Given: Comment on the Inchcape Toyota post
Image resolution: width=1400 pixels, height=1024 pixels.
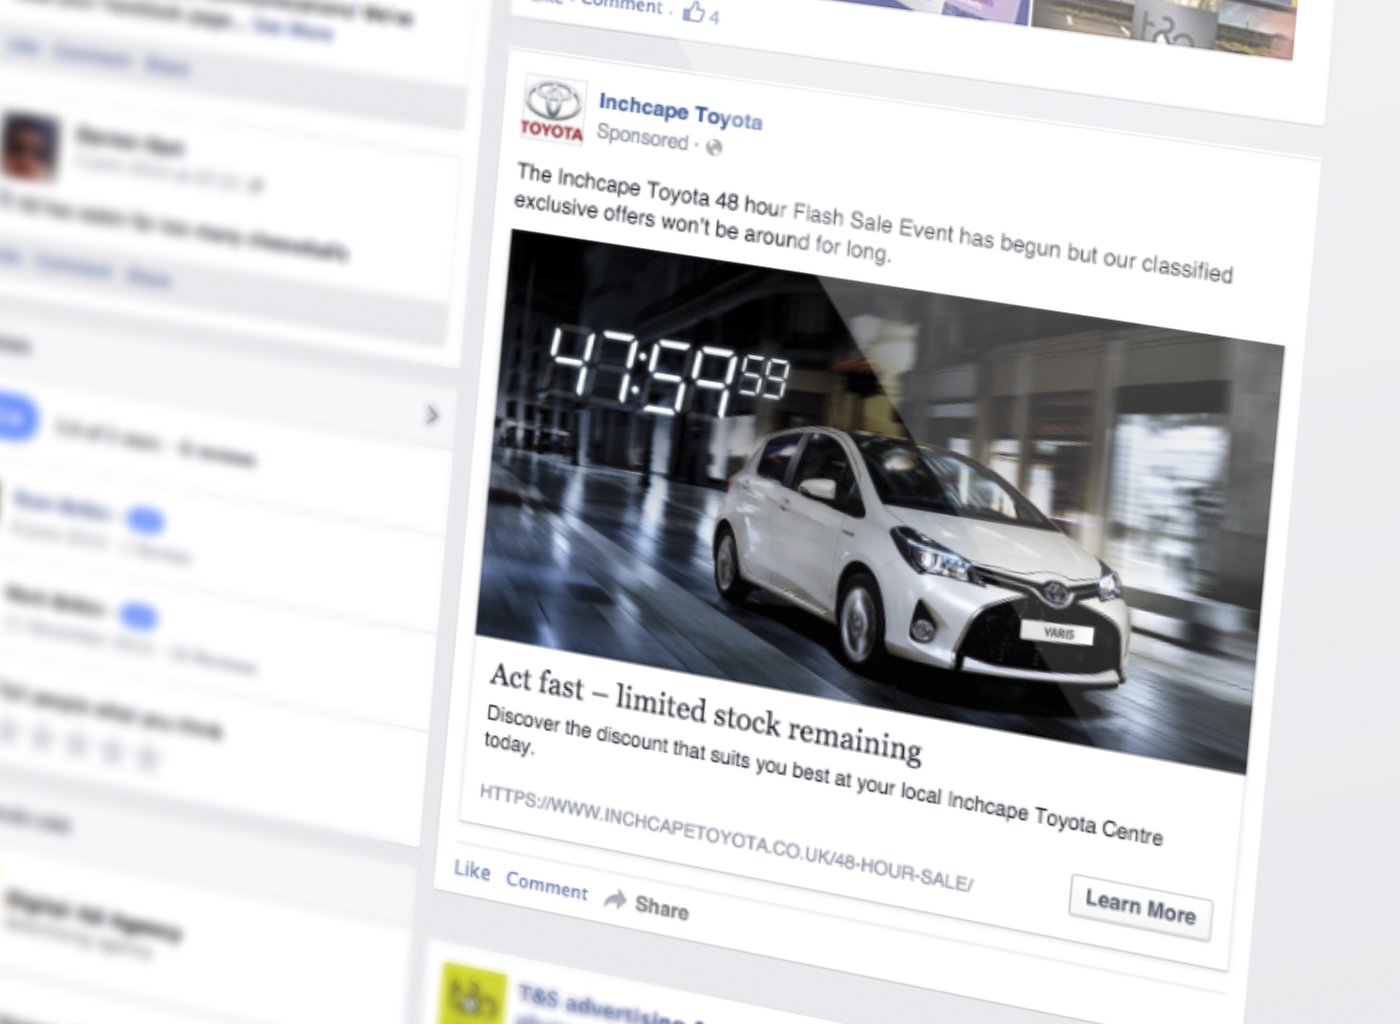Looking at the screenshot, I should coord(546,885).
